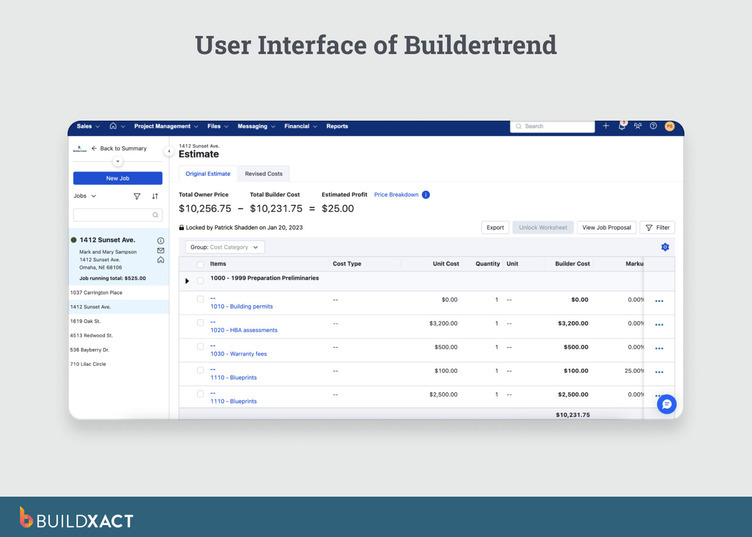752x537 pixels.
Task: Open the orange user profile avatar
Action: click(x=670, y=126)
